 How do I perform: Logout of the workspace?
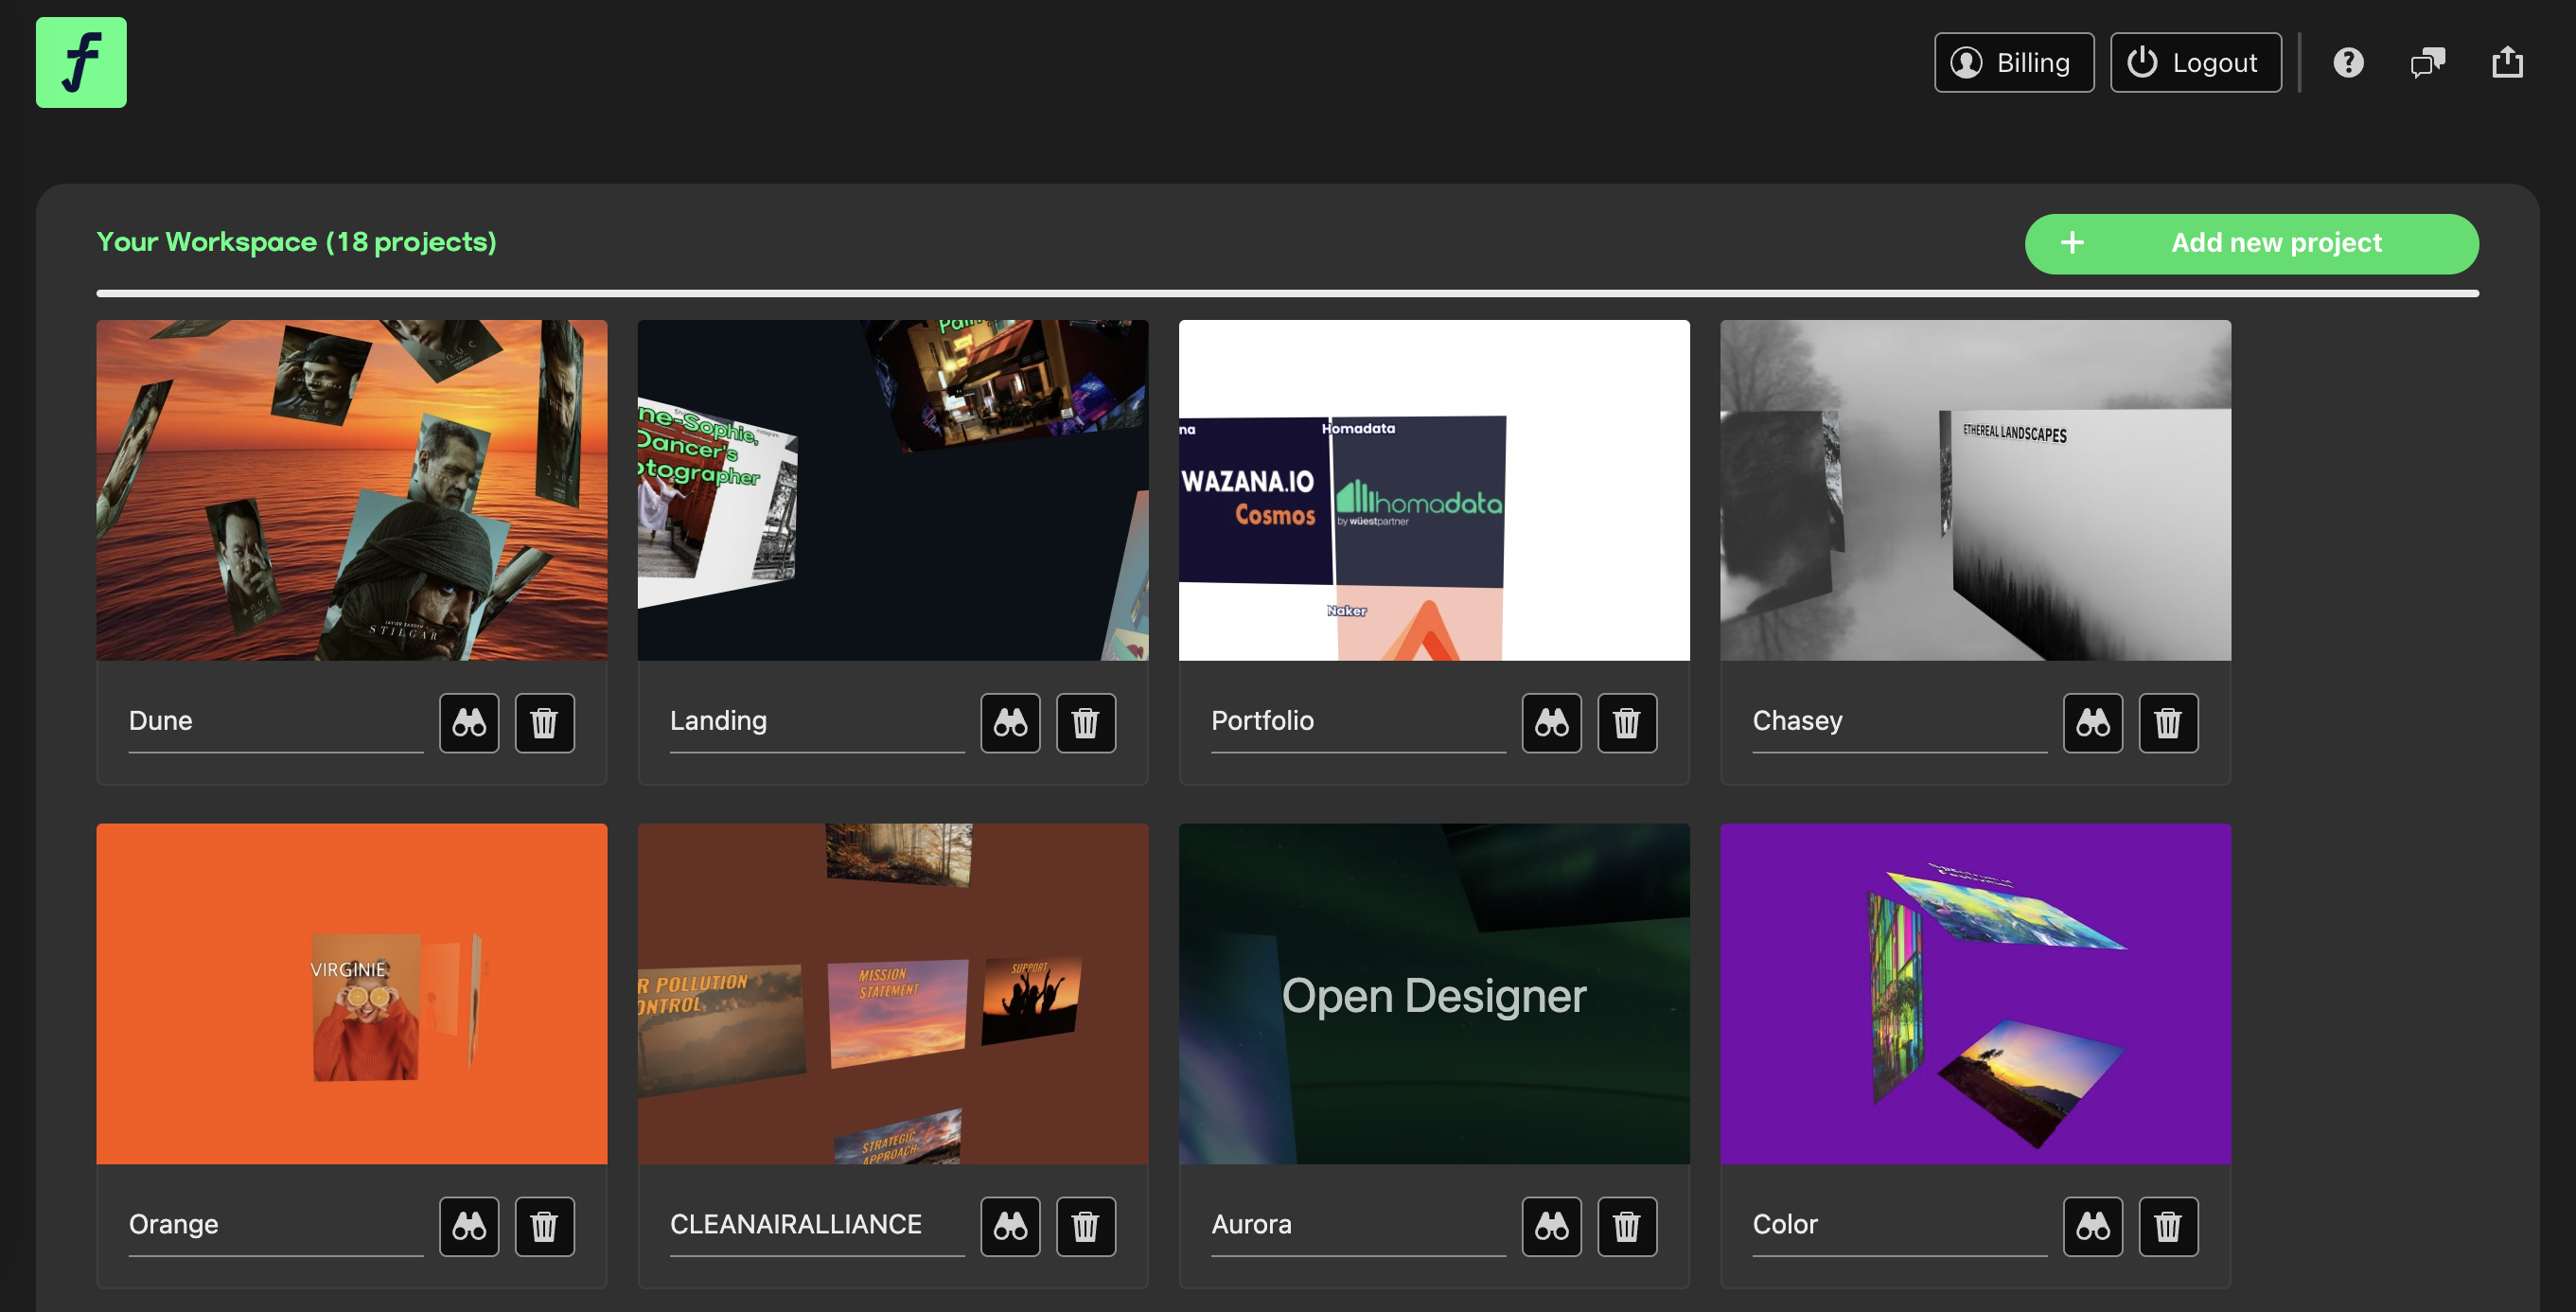(x=2196, y=62)
